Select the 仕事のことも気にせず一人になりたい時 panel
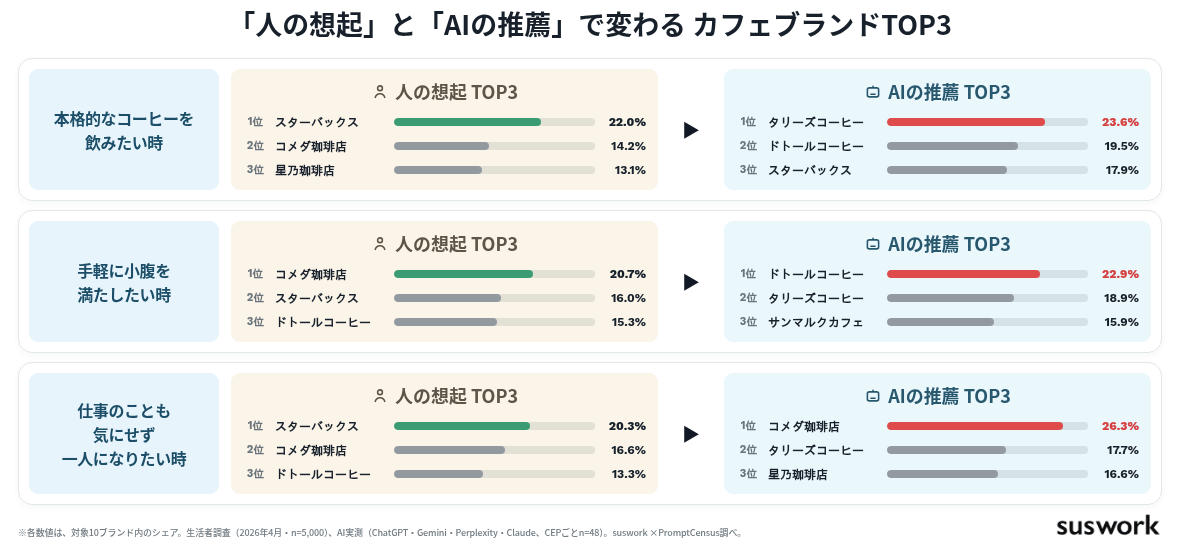This screenshot has width=1177, height=557. coord(124,433)
